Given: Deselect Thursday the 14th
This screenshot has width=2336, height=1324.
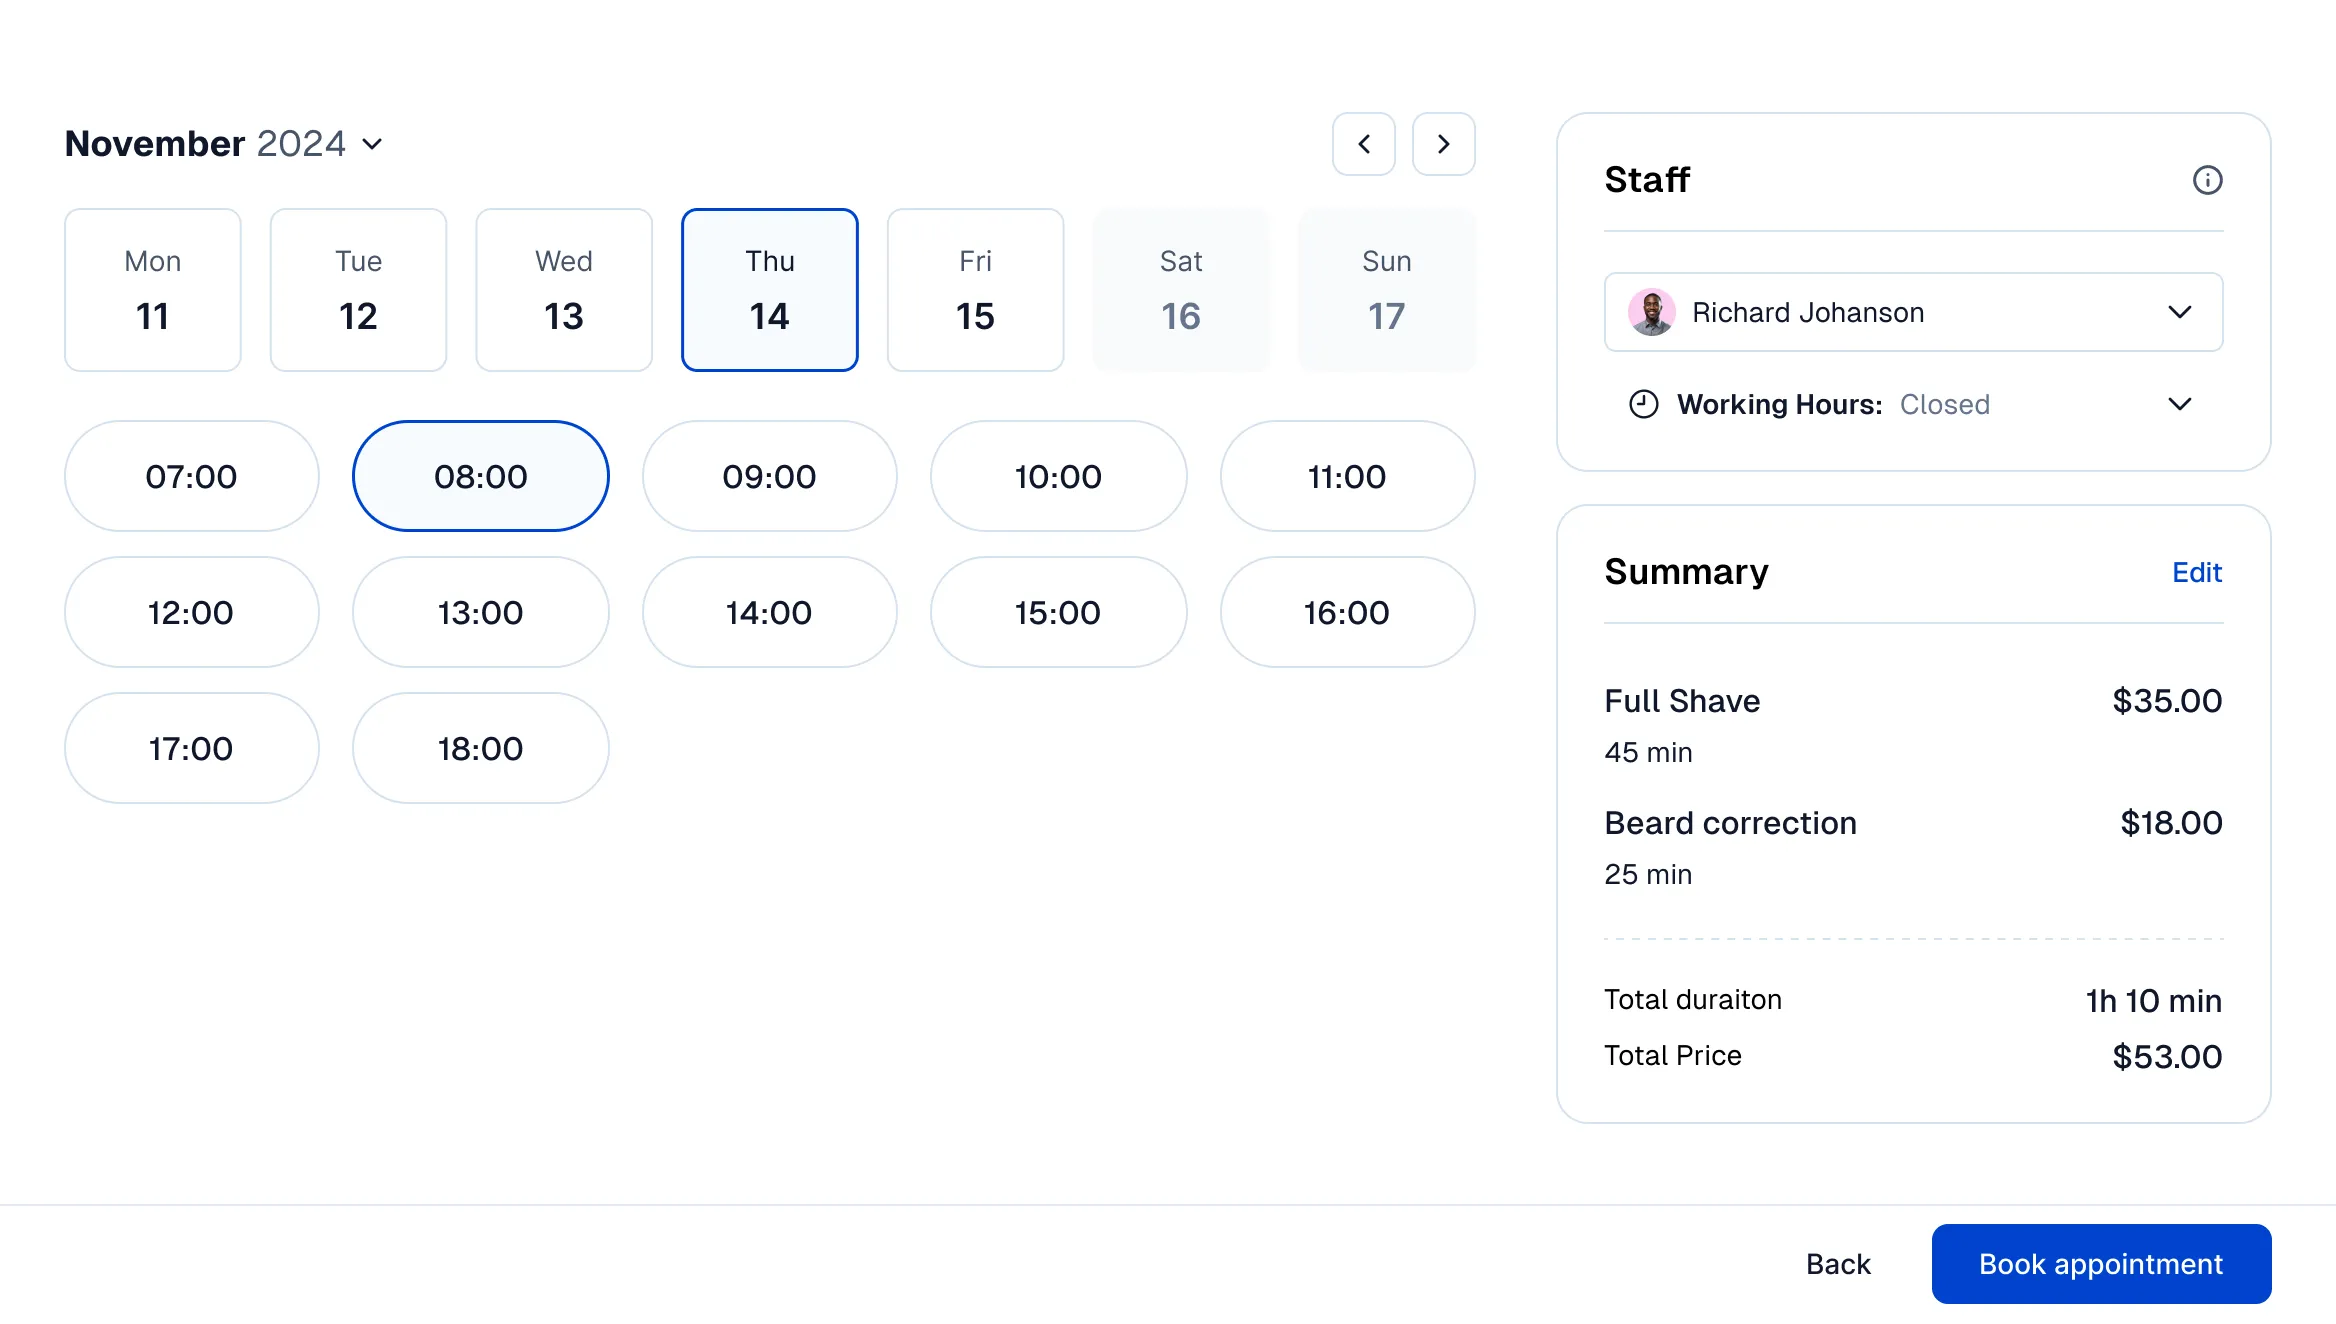Looking at the screenshot, I should pyautogui.click(x=769, y=289).
